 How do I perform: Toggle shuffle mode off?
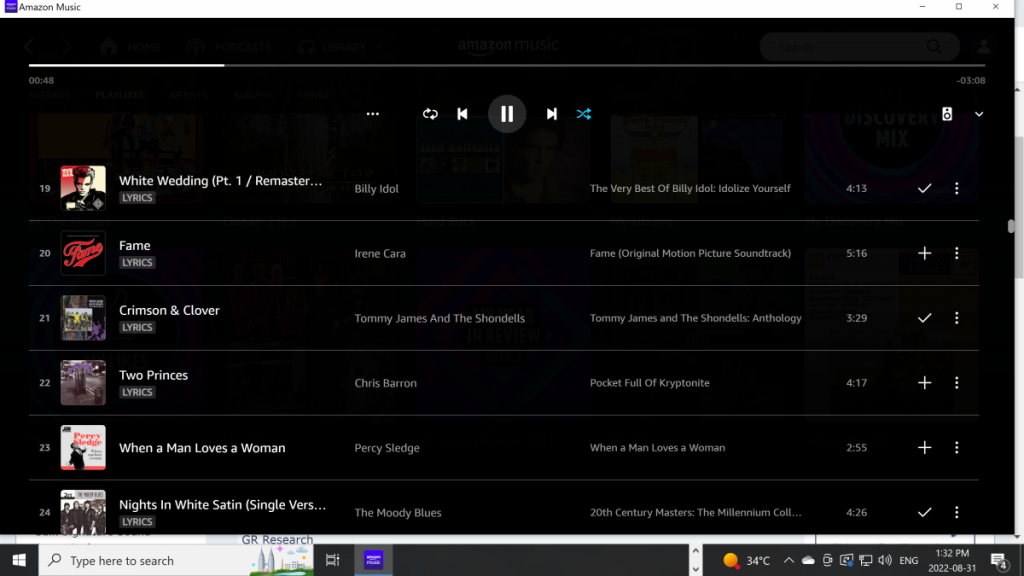(x=584, y=114)
